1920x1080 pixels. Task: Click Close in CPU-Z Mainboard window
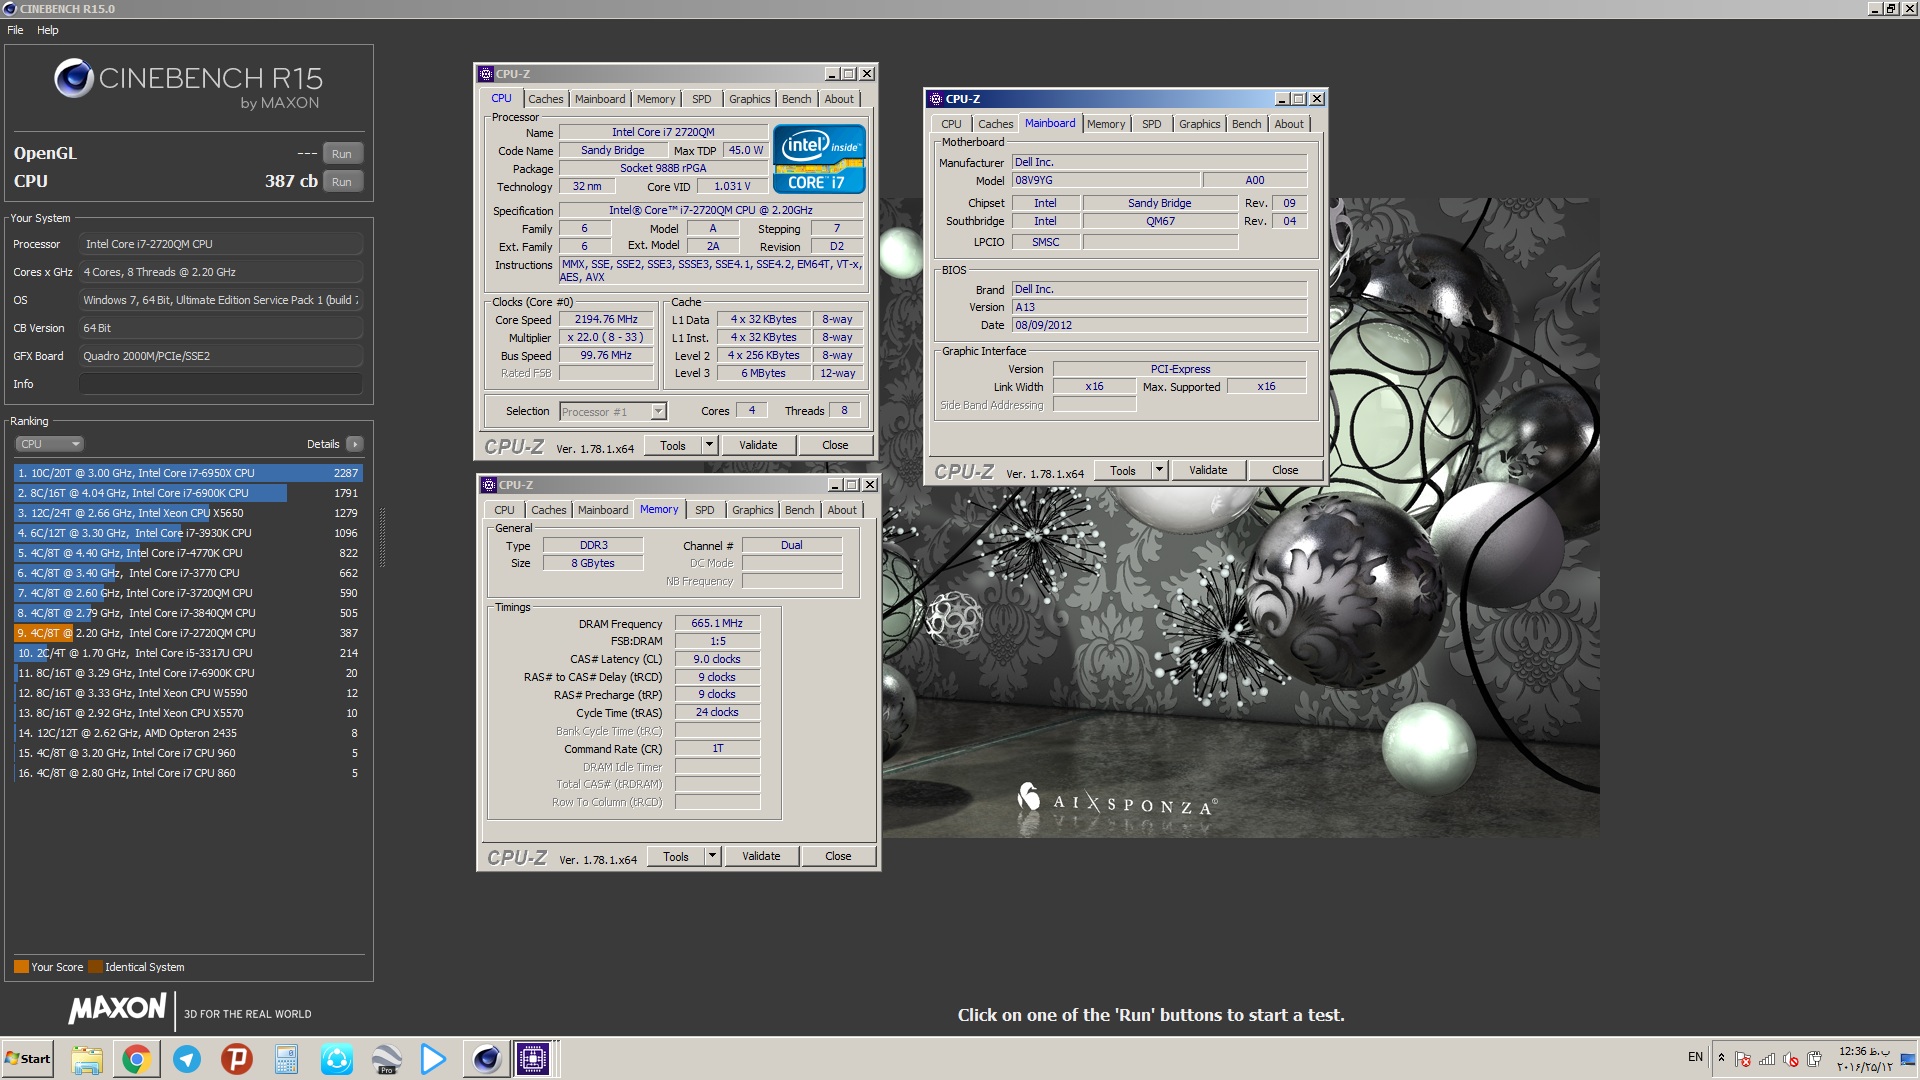tap(1285, 470)
